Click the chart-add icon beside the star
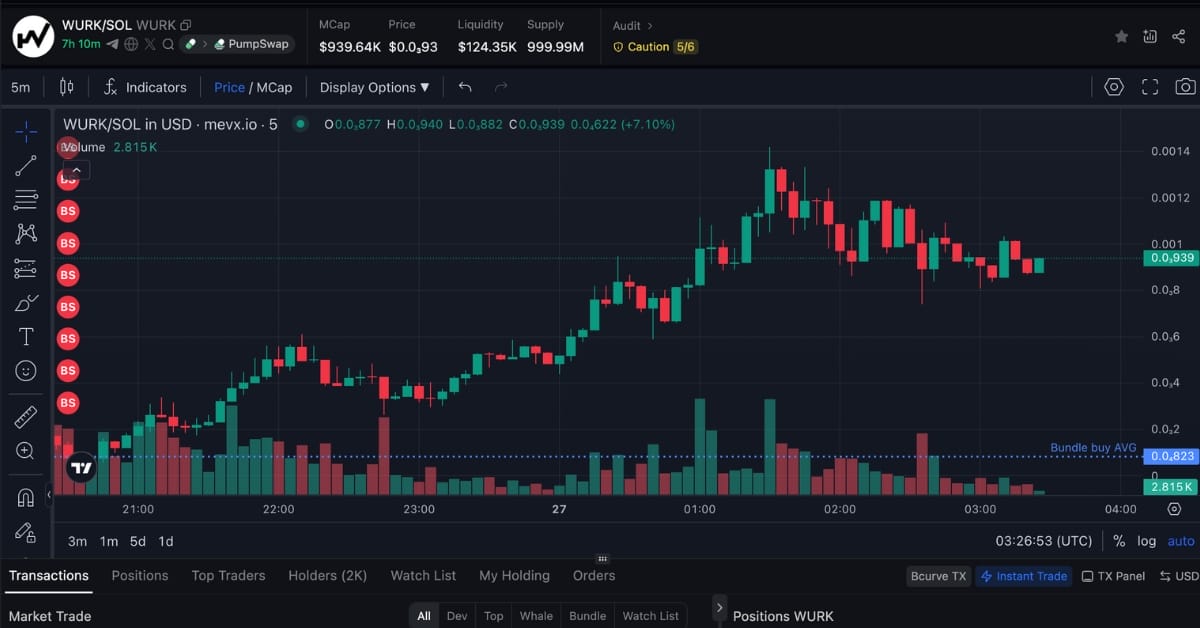The image size is (1200, 628). point(1150,36)
